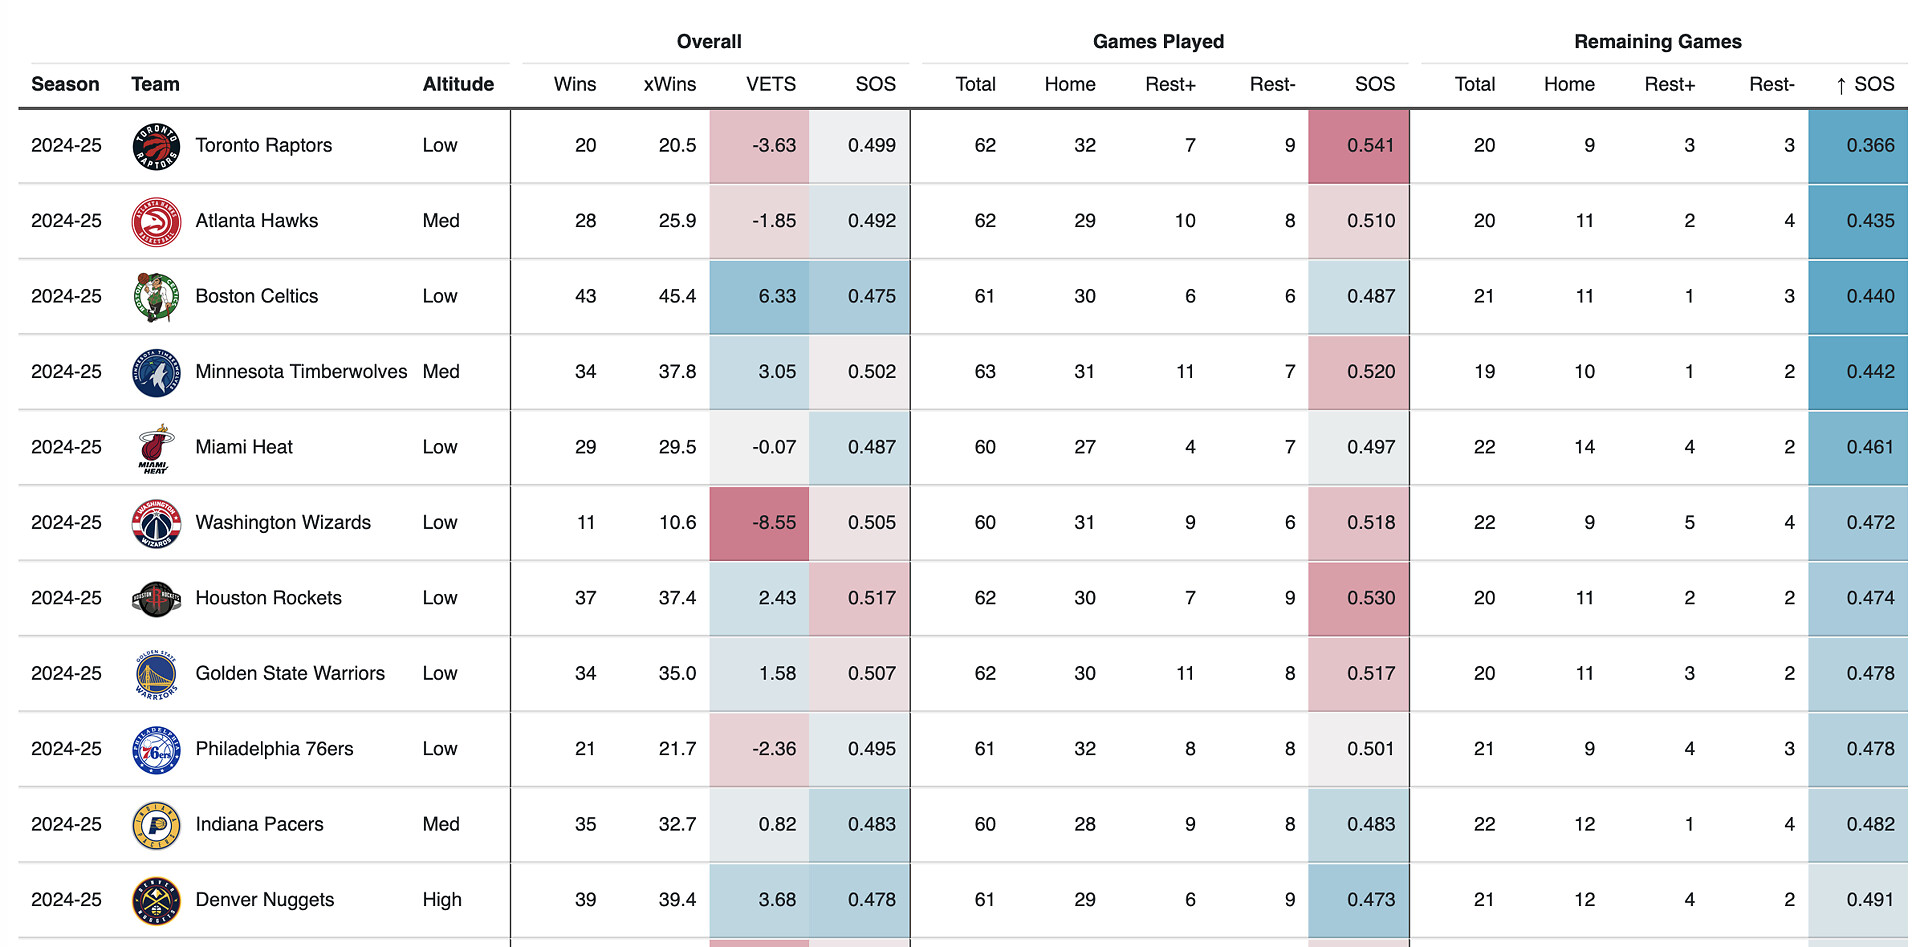This screenshot has width=1920, height=947.
Task: Click the Minnesota Timberwolves team logo
Action: [156, 372]
